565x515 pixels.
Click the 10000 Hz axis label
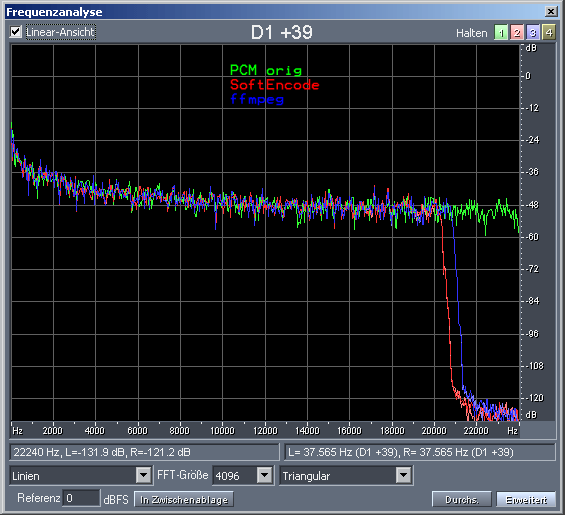222,430
